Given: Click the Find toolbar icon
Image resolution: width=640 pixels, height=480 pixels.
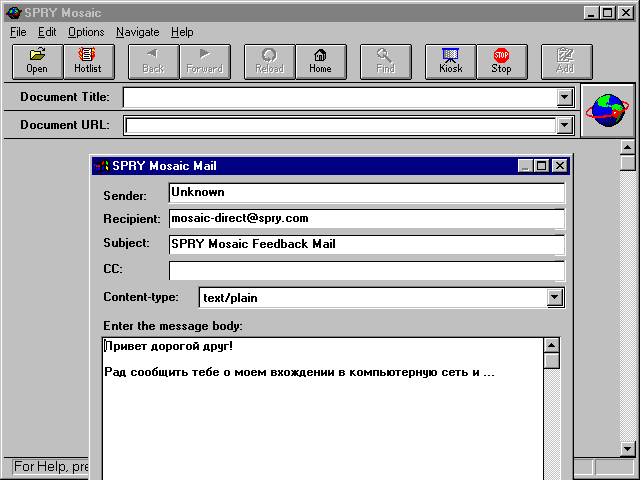Looking at the screenshot, I should click(x=385, y=61).
